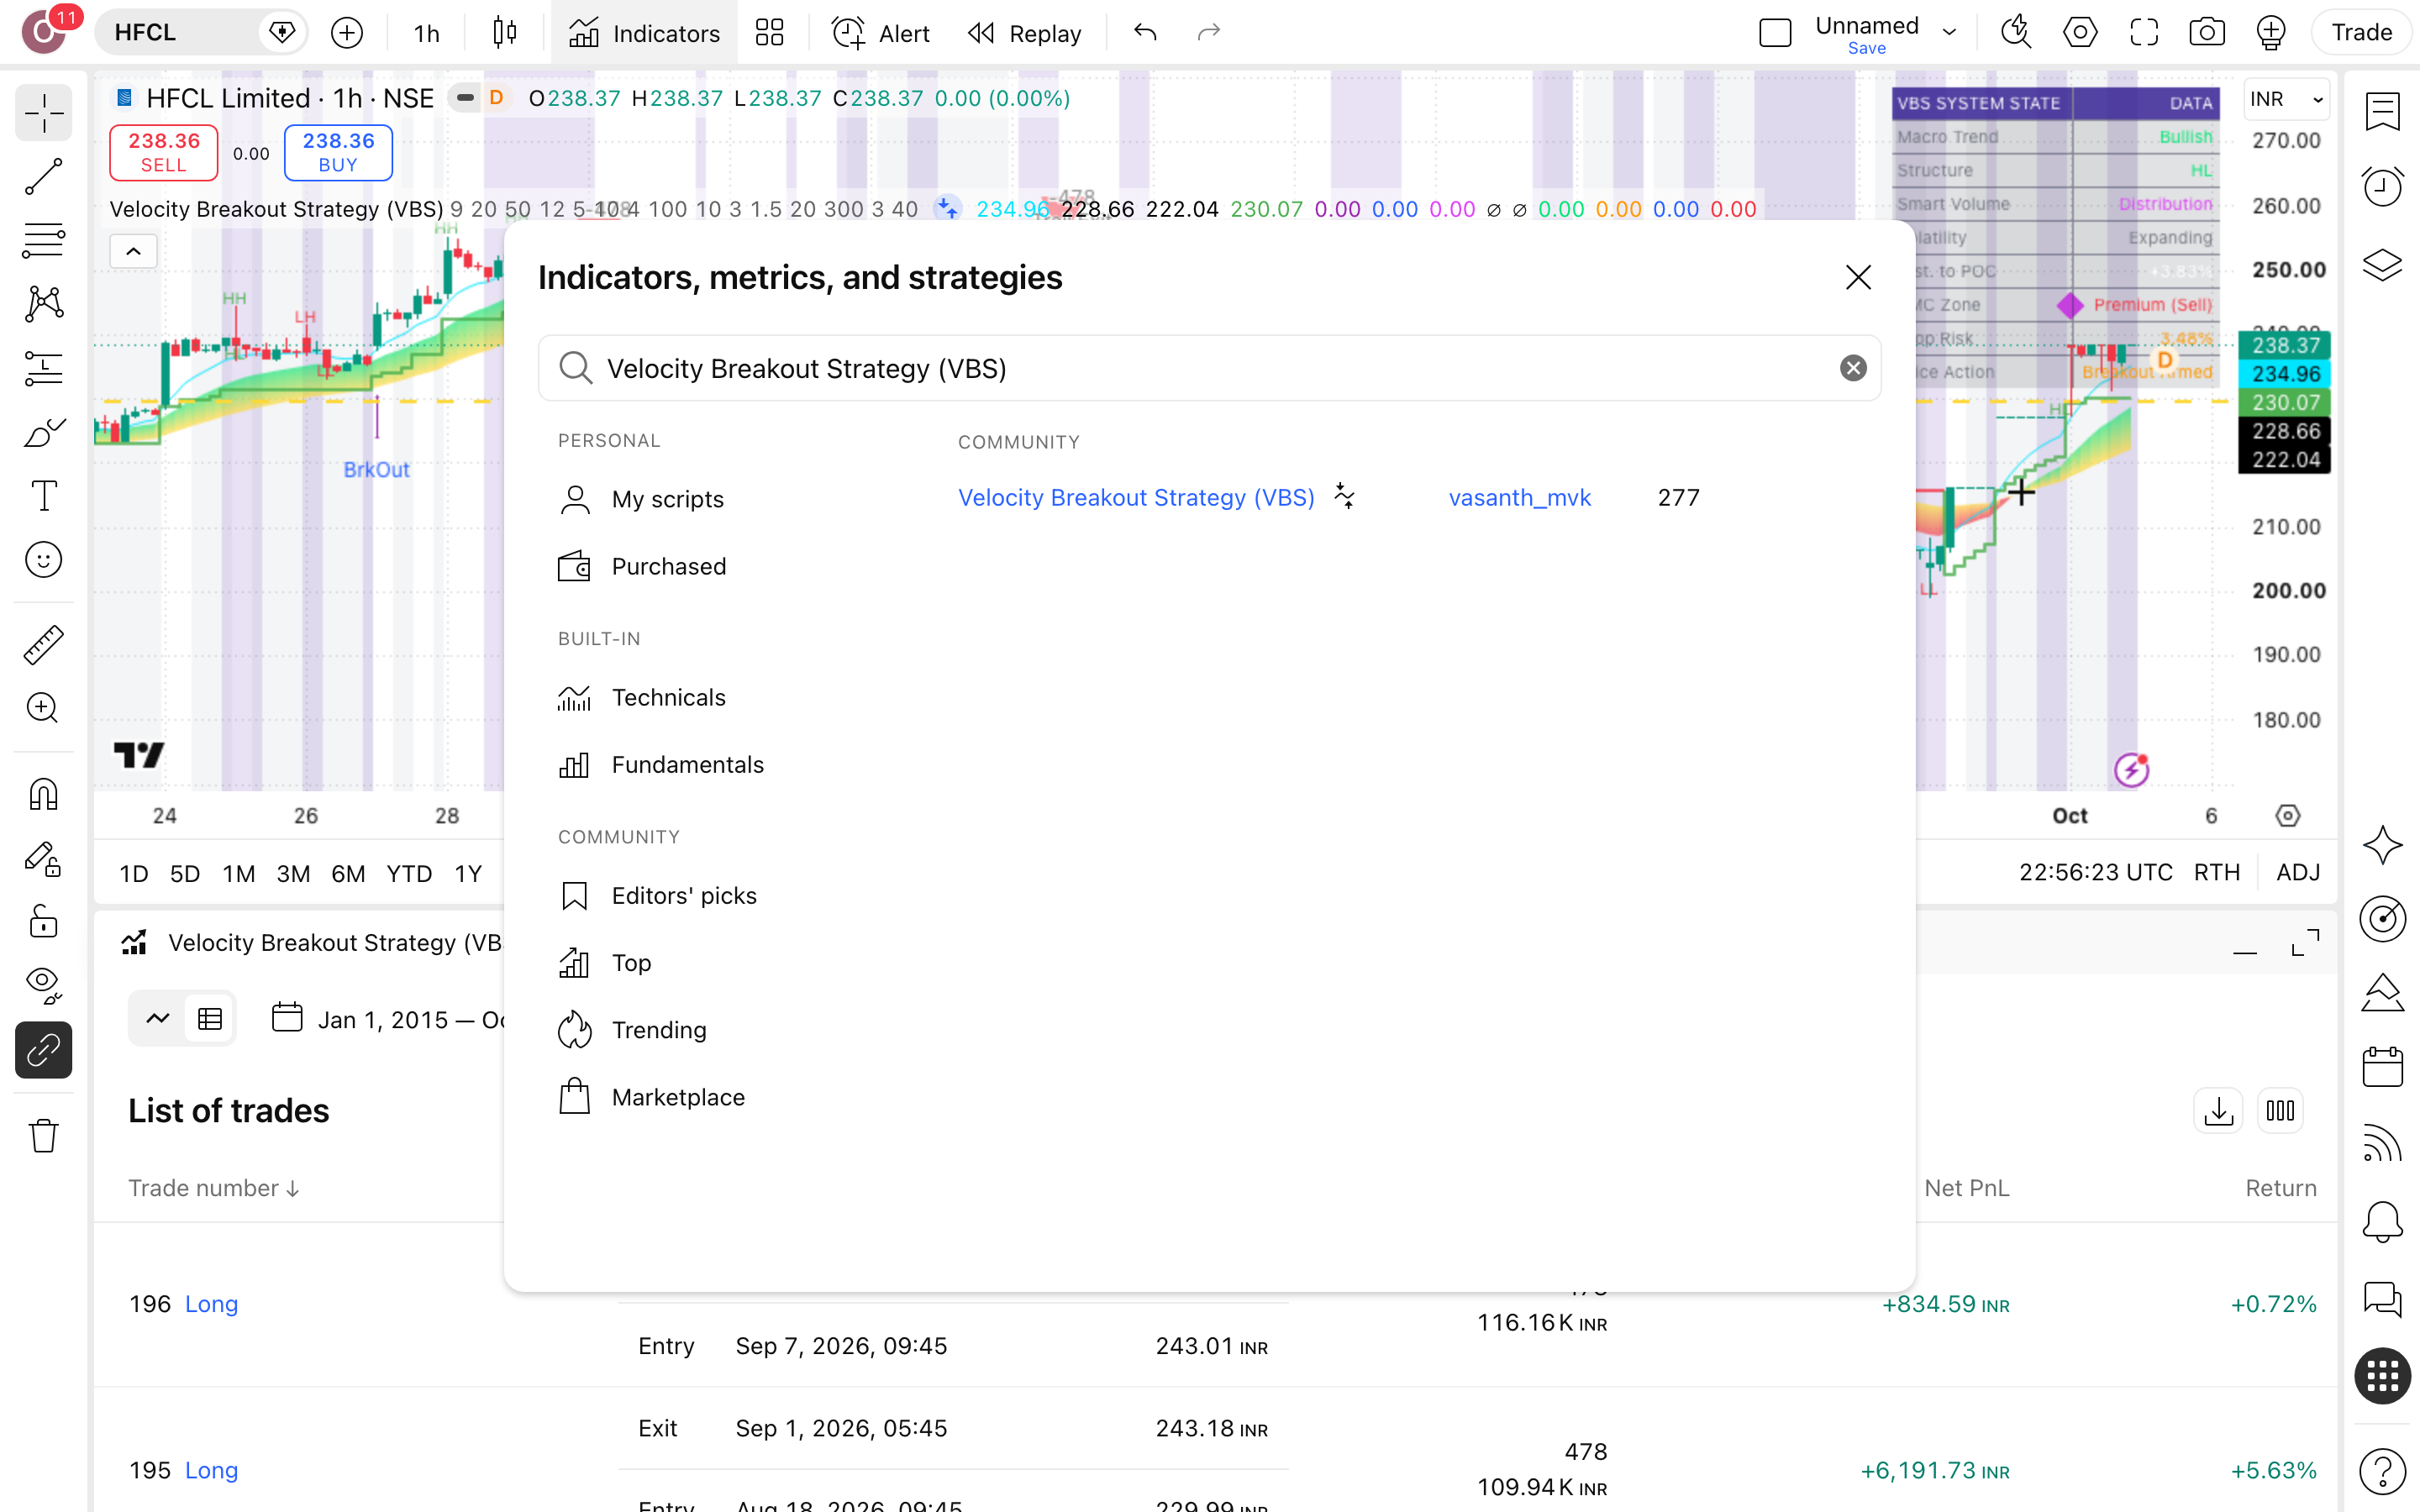Image resolution: width=2420 pixels, height=1512 pixels.
Task: Open Editors' picks category
Action: click(x=657, y=895)
